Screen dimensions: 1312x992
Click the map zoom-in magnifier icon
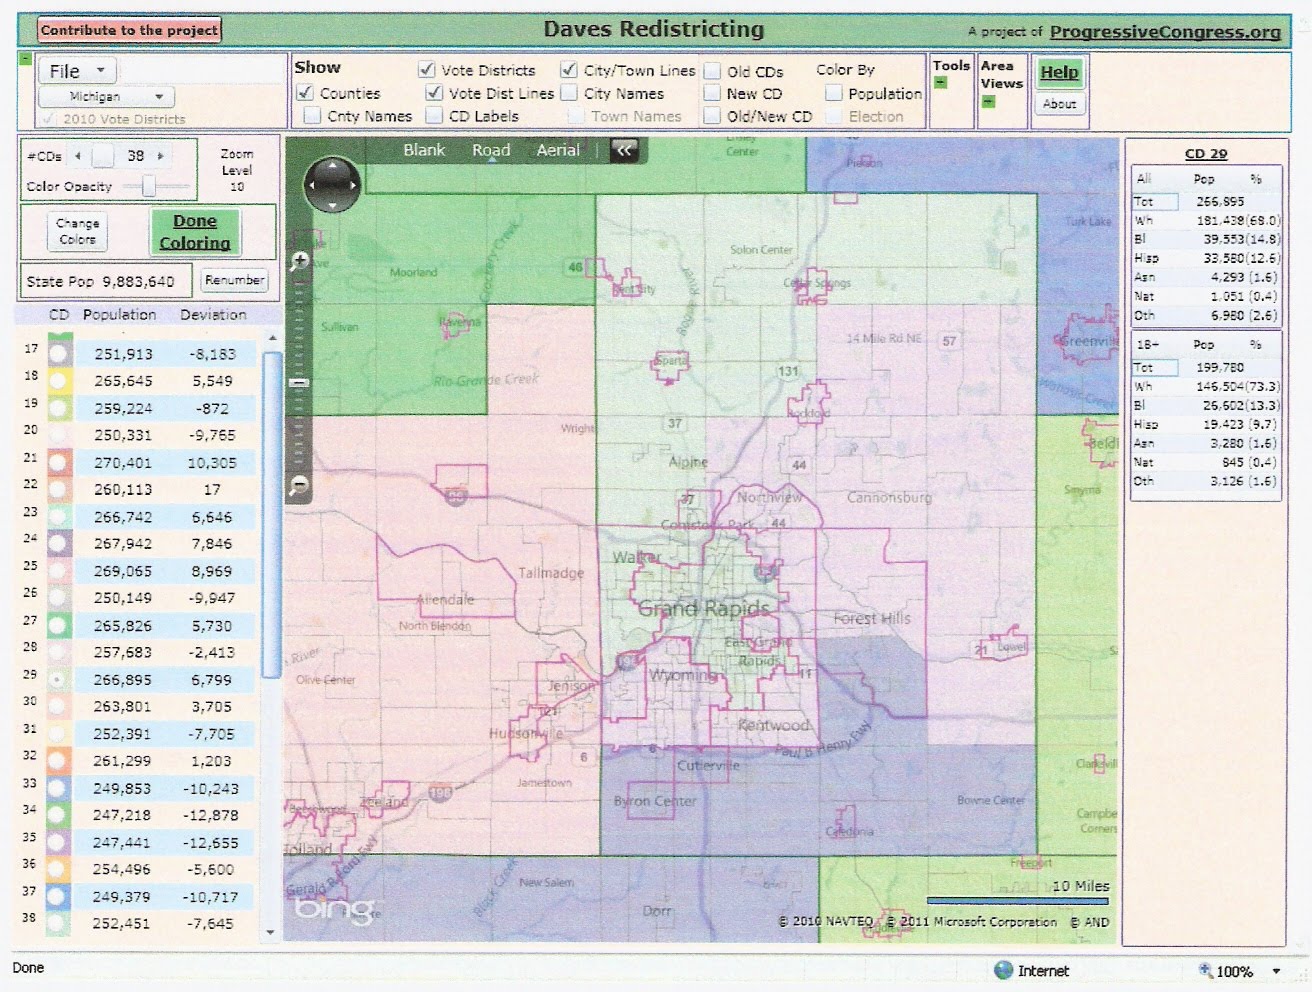tap(299, 262)
